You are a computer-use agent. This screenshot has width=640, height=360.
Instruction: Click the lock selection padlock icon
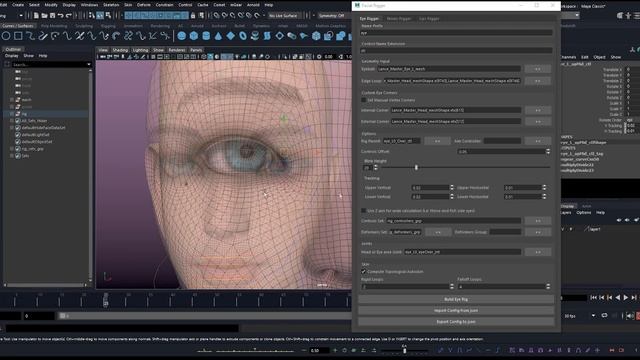[193, 16]
